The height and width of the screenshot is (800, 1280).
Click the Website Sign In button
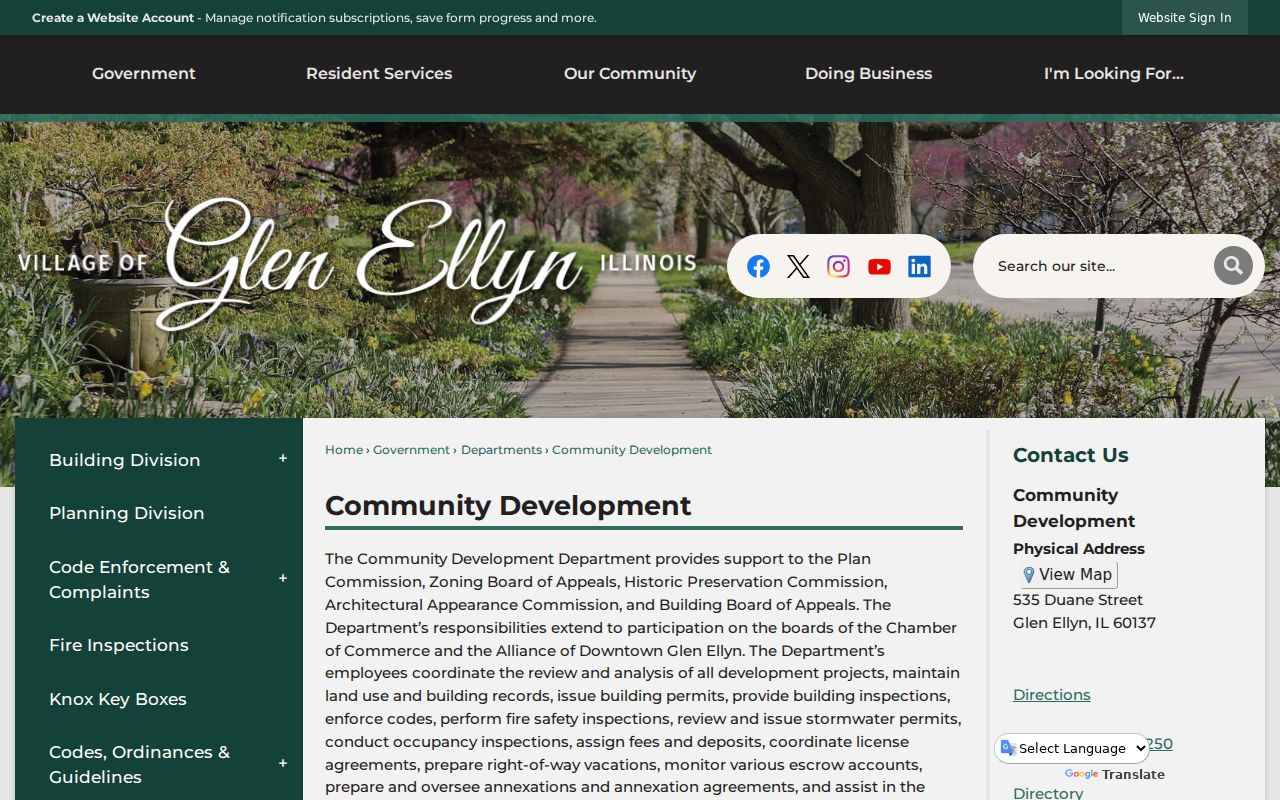[1185, 18]
